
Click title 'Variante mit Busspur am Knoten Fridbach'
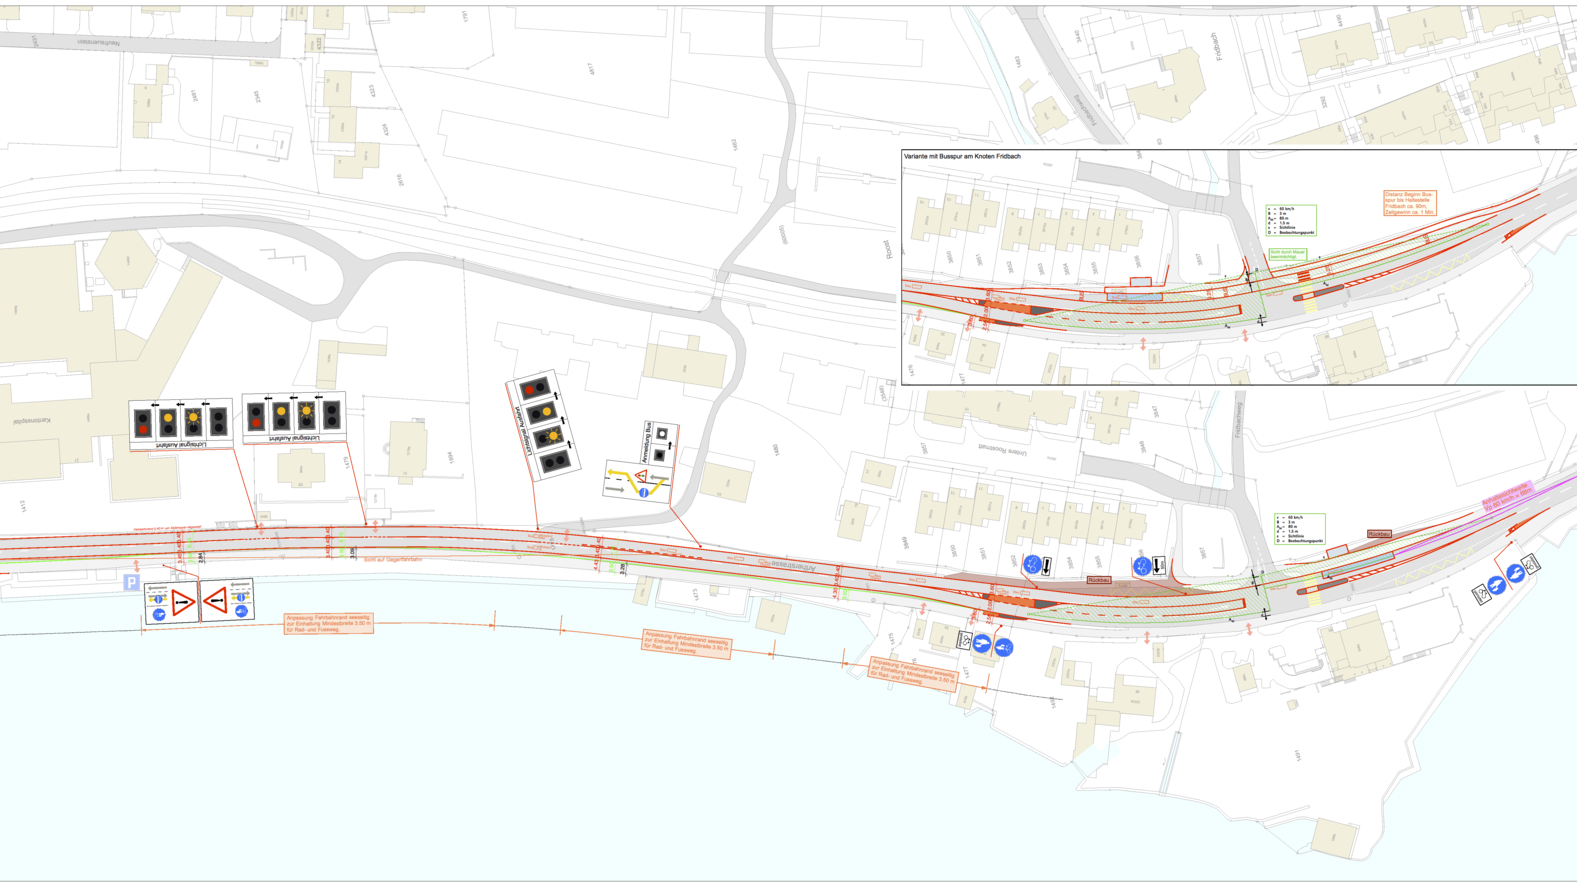click(962, 156)
